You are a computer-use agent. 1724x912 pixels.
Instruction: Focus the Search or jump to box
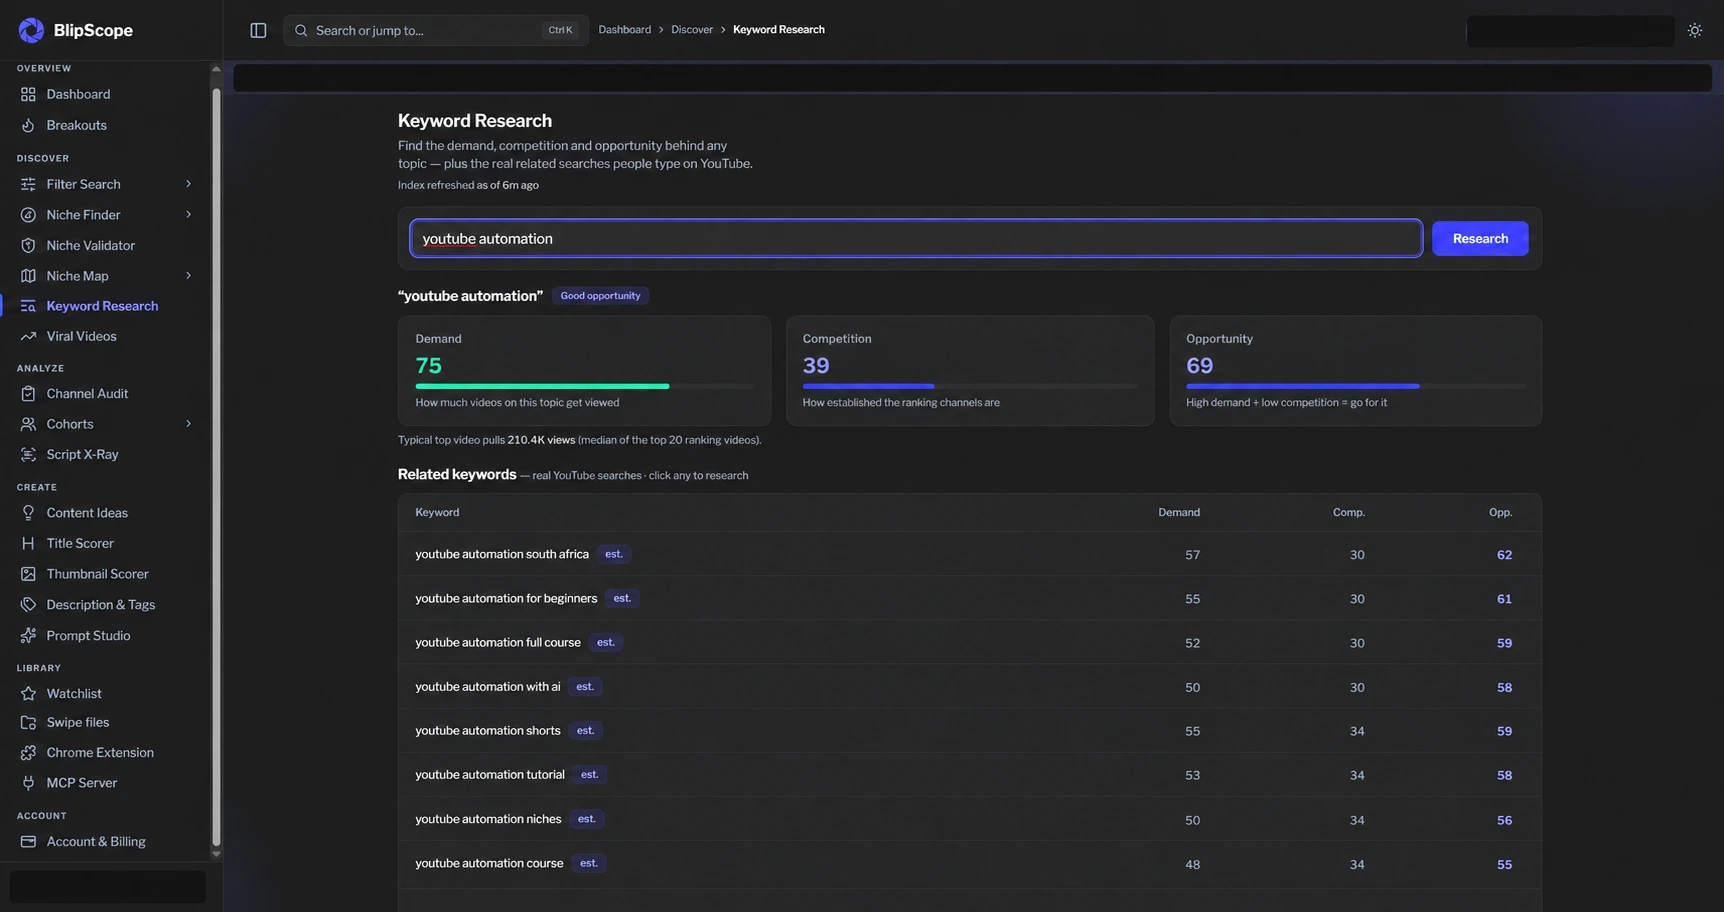436,30
